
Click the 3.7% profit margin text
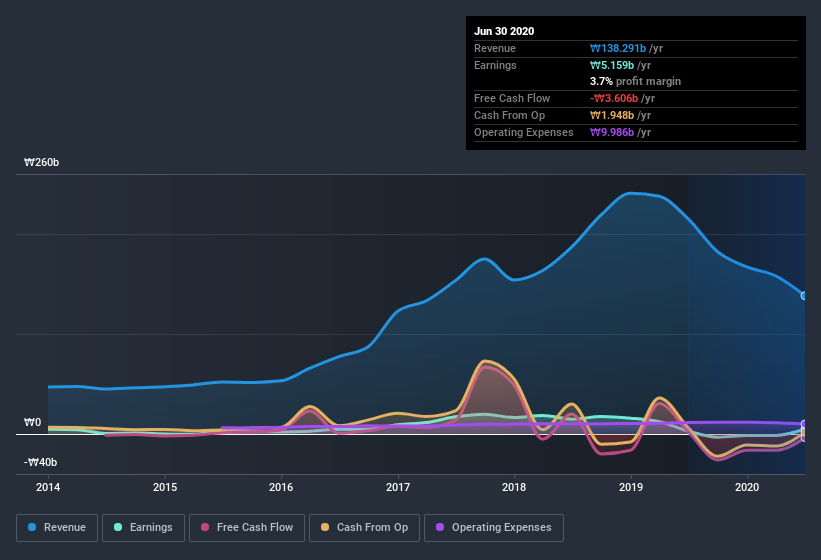636,81
